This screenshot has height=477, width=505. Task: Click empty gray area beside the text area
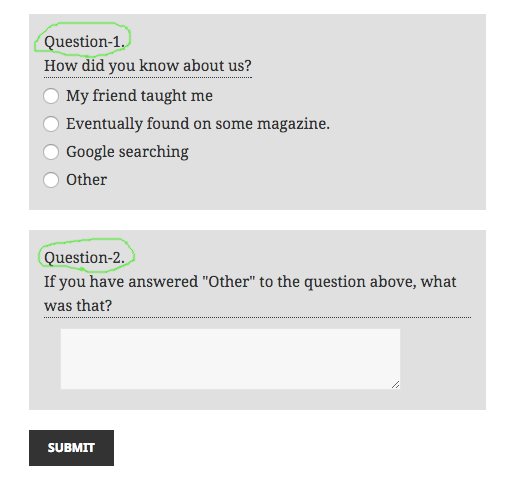[442, 359]
